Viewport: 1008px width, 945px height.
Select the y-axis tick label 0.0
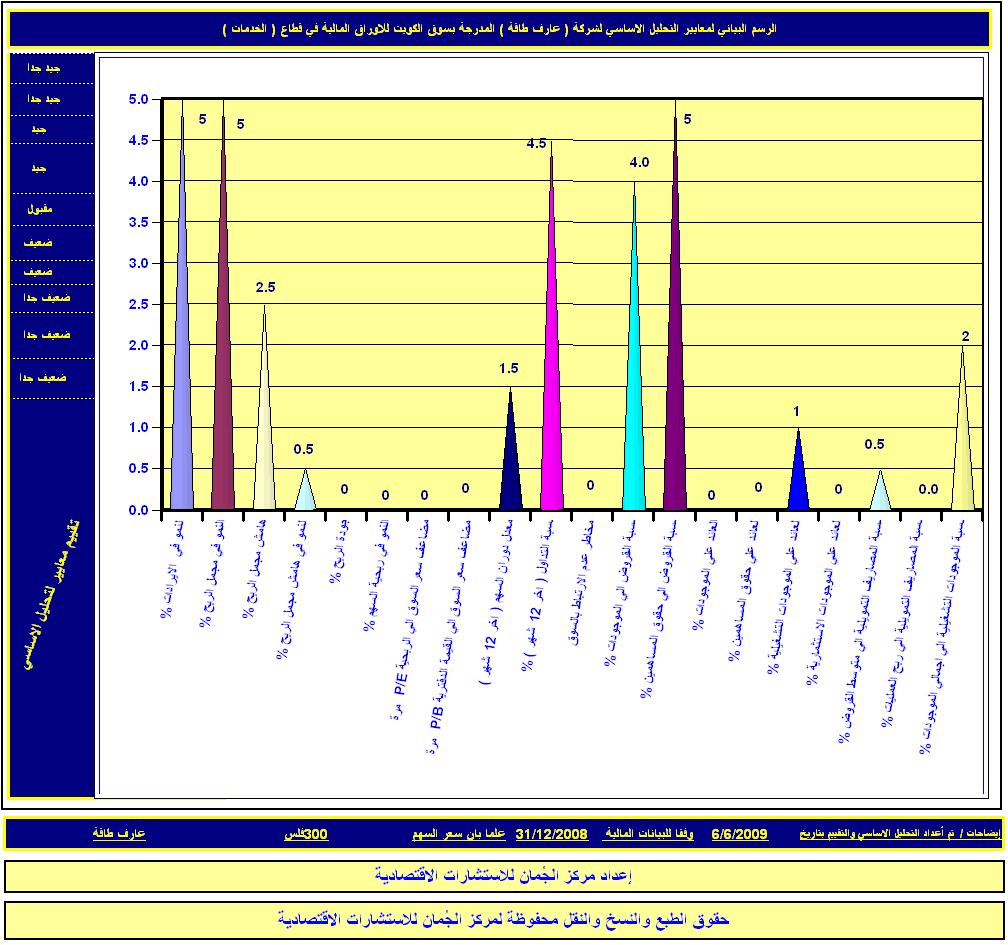[138, 510]
